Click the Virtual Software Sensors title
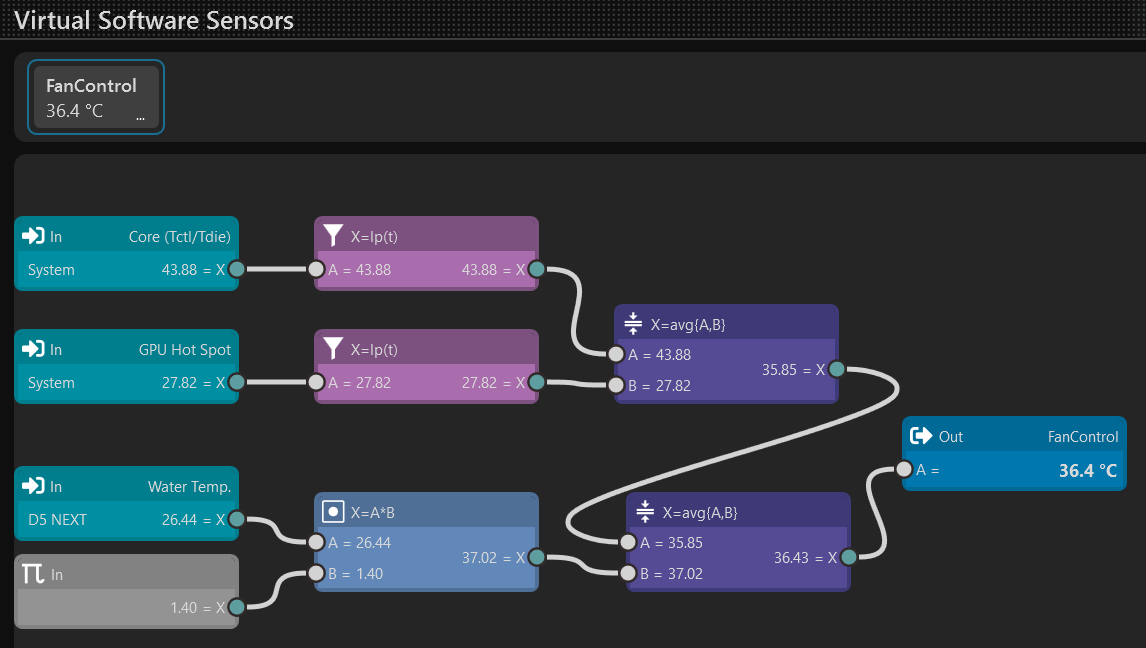This screenshot has height=648, width=1146. coord(154,20)
